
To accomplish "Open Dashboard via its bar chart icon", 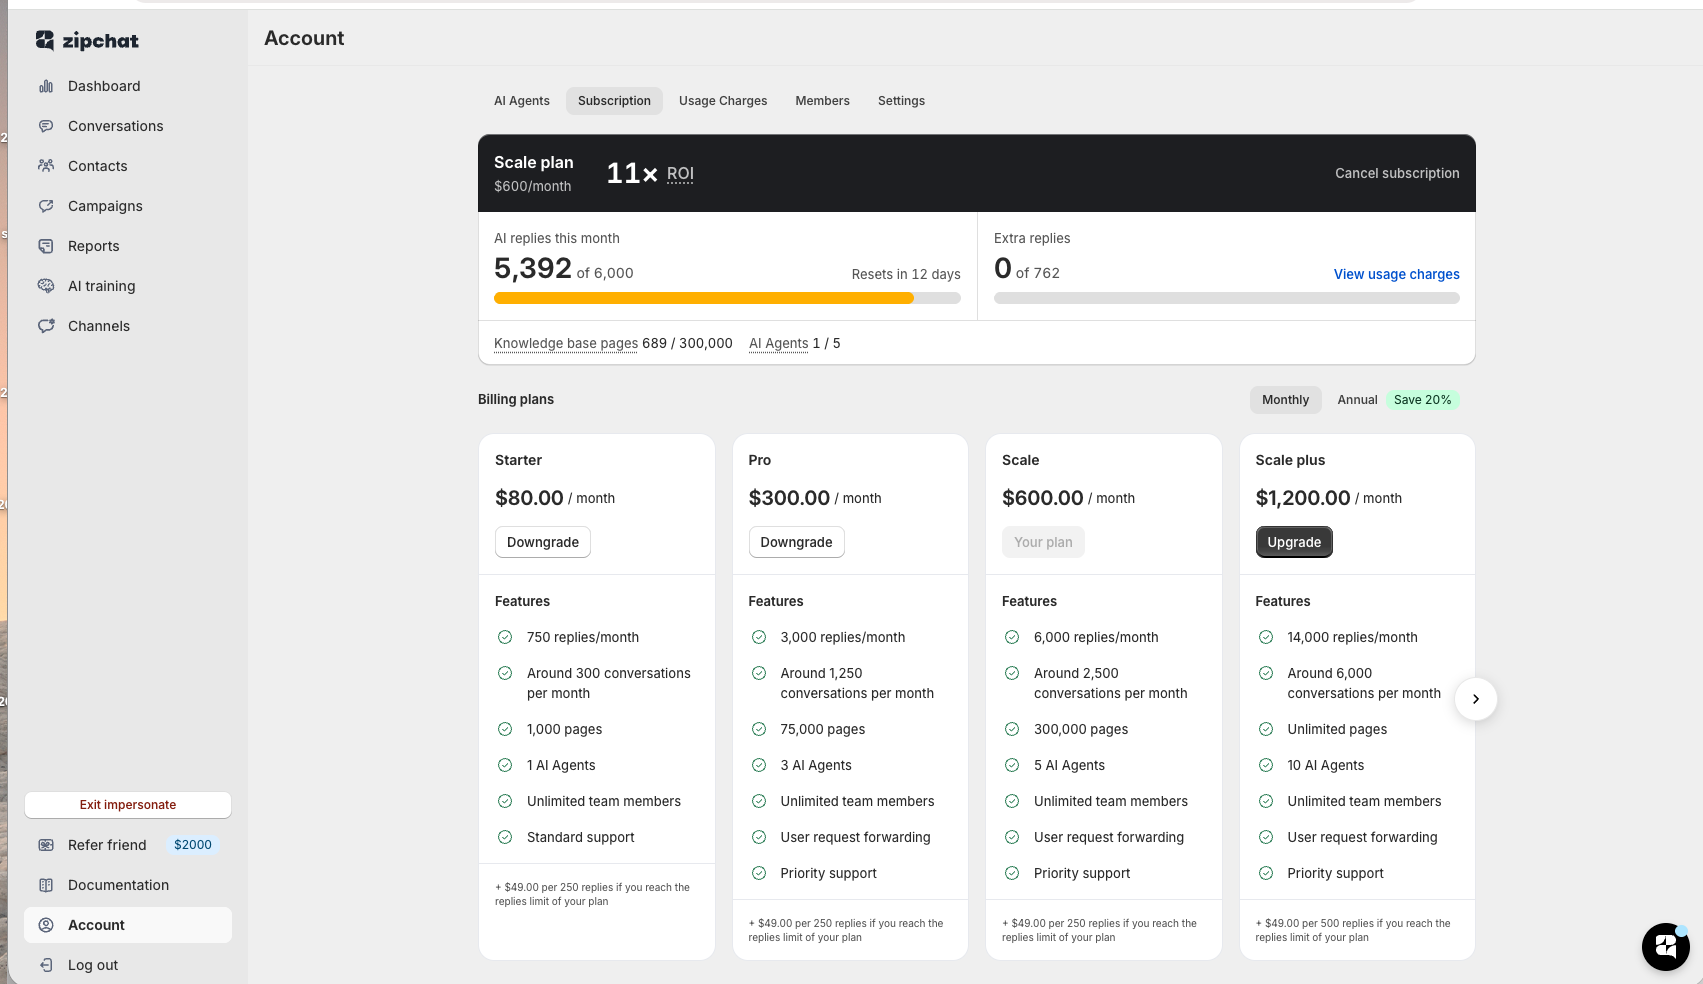I will click(x=46, y=86).
